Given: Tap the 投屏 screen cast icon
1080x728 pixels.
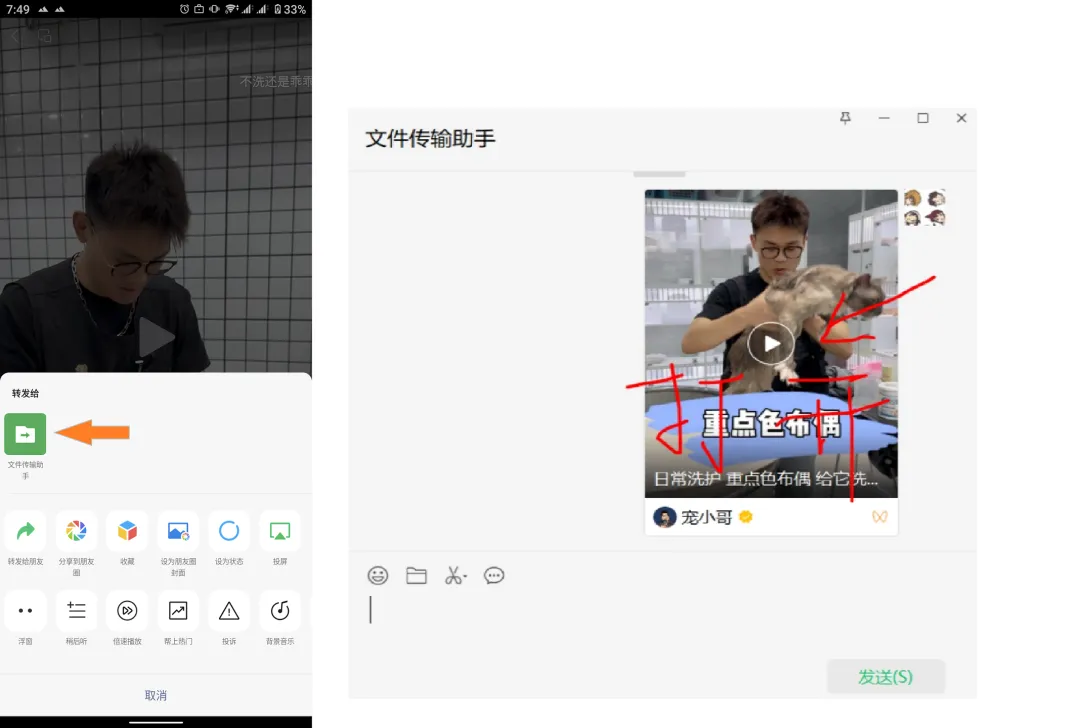Looking at the screenshot, I should click(280, 531).
